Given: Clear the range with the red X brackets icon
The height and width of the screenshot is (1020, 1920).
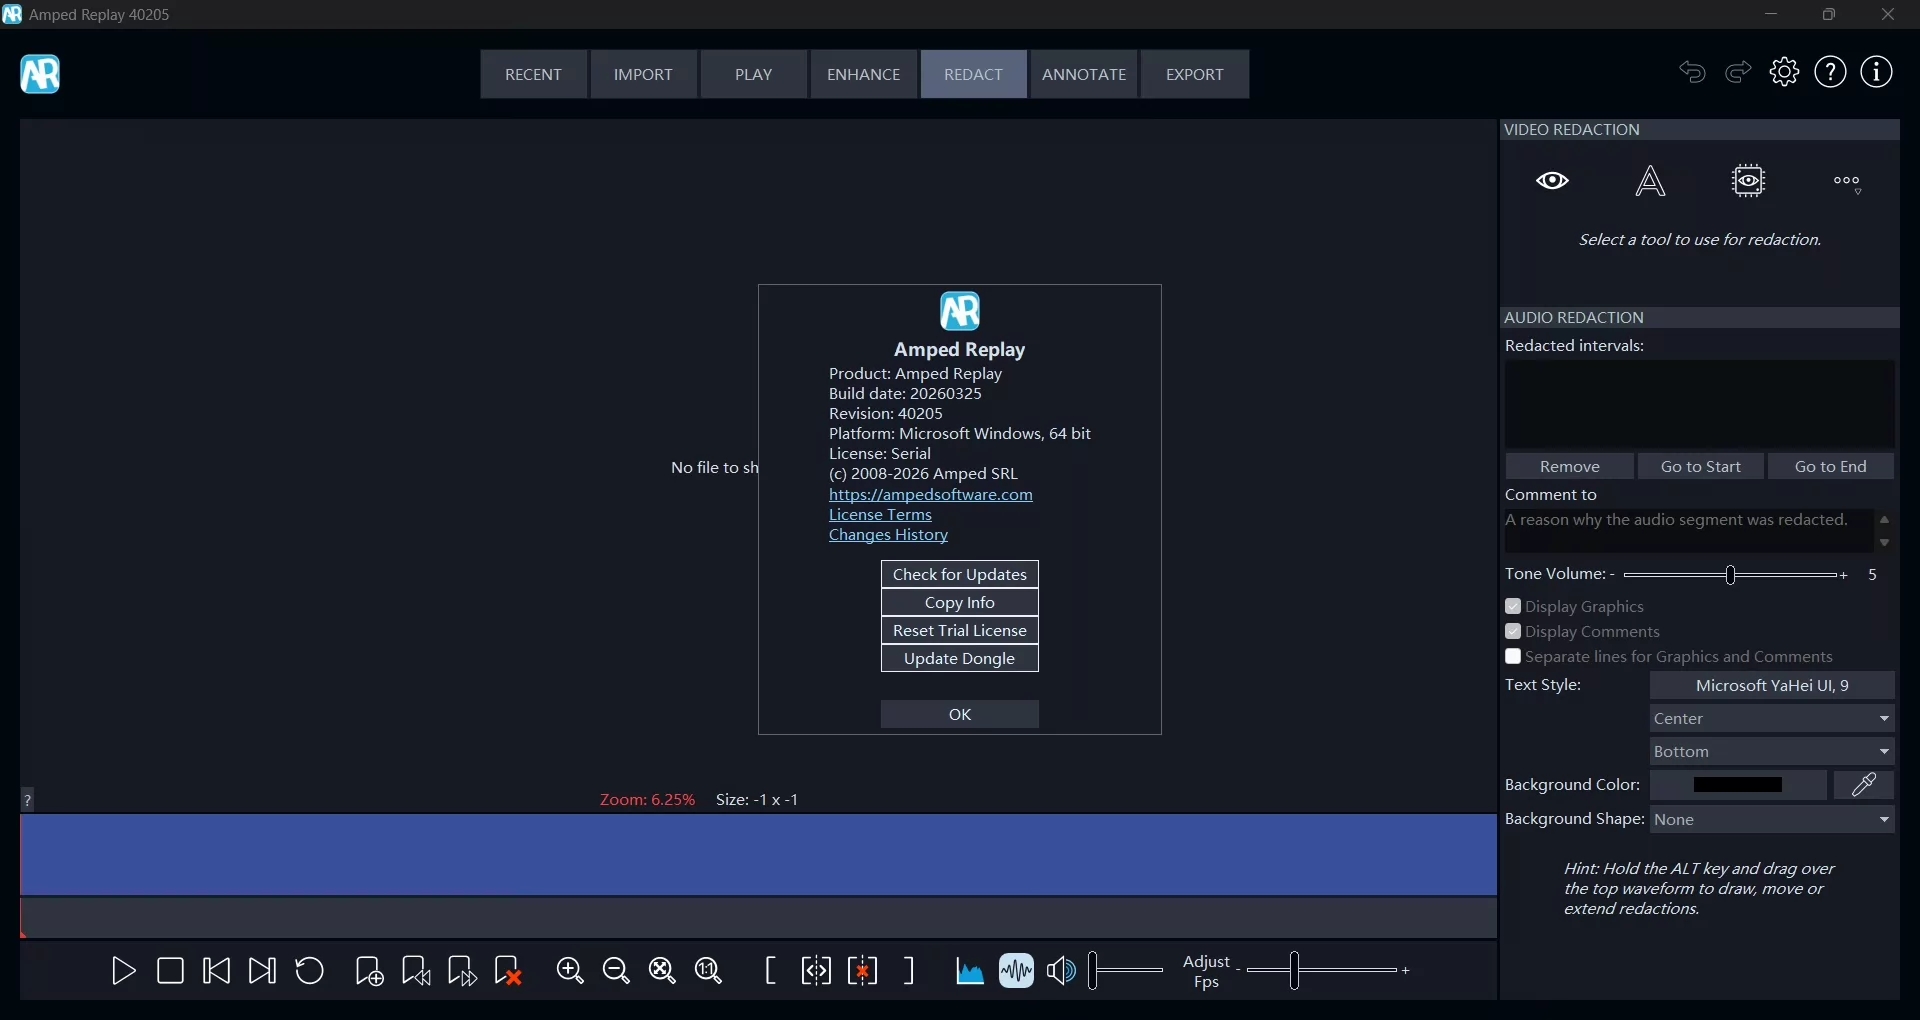Looking at the screenshot, I should click(x=863, y=971).
